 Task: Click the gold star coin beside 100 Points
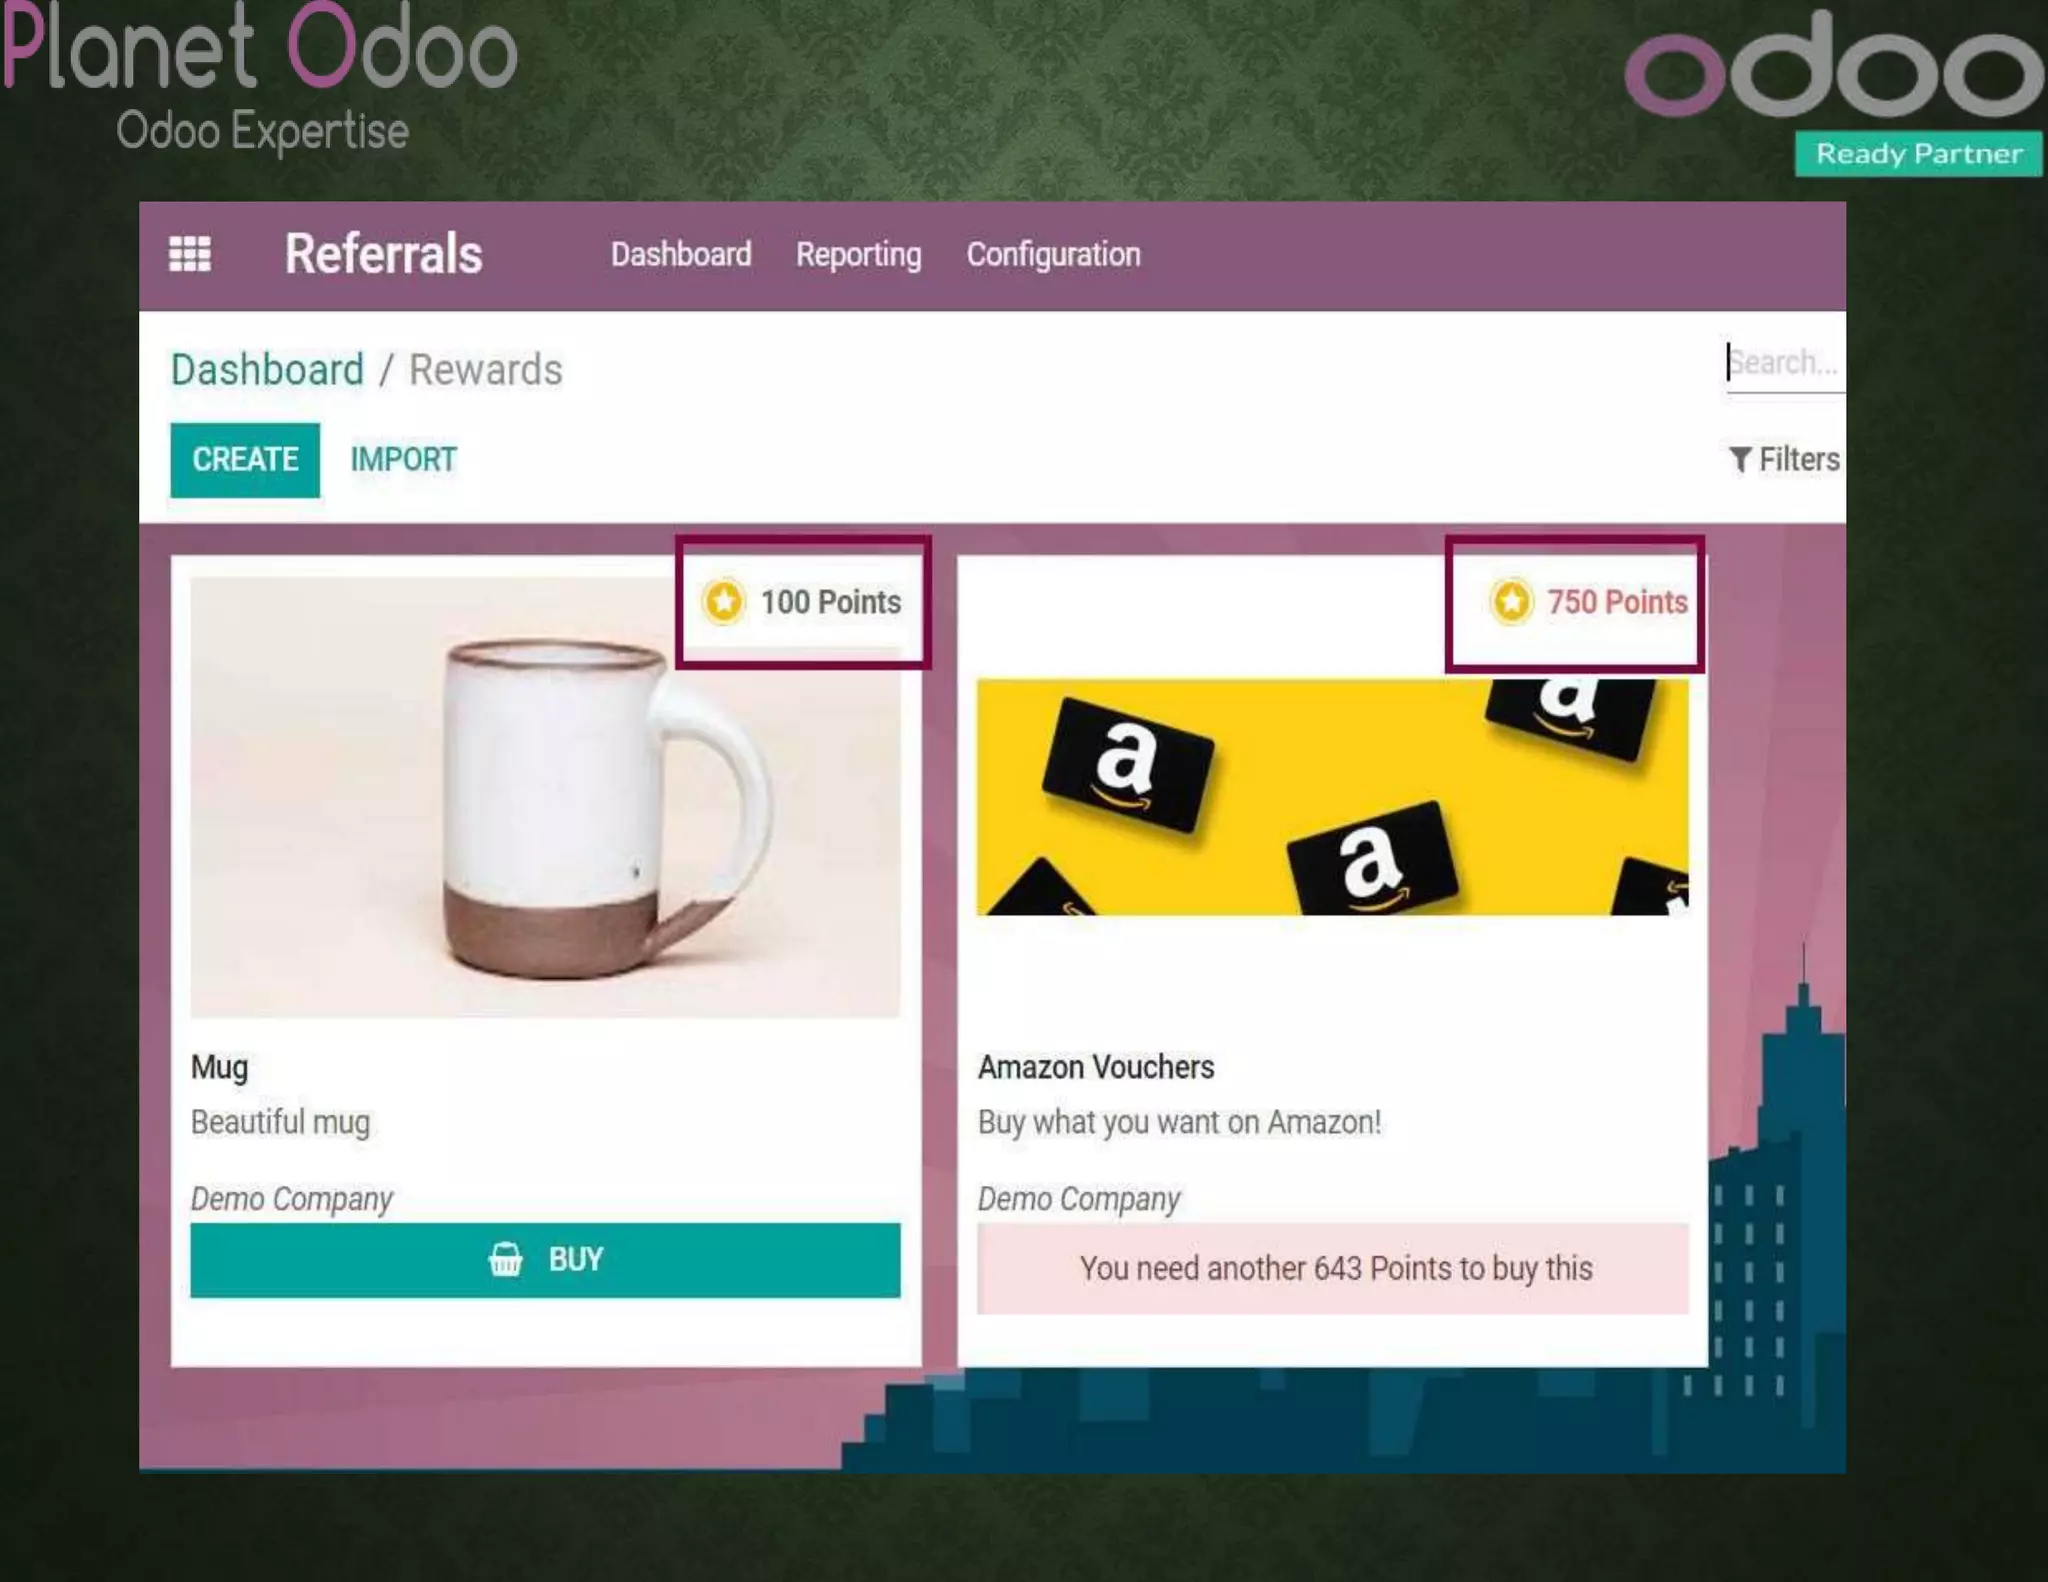pyautogui.click(x=723, y=602)
